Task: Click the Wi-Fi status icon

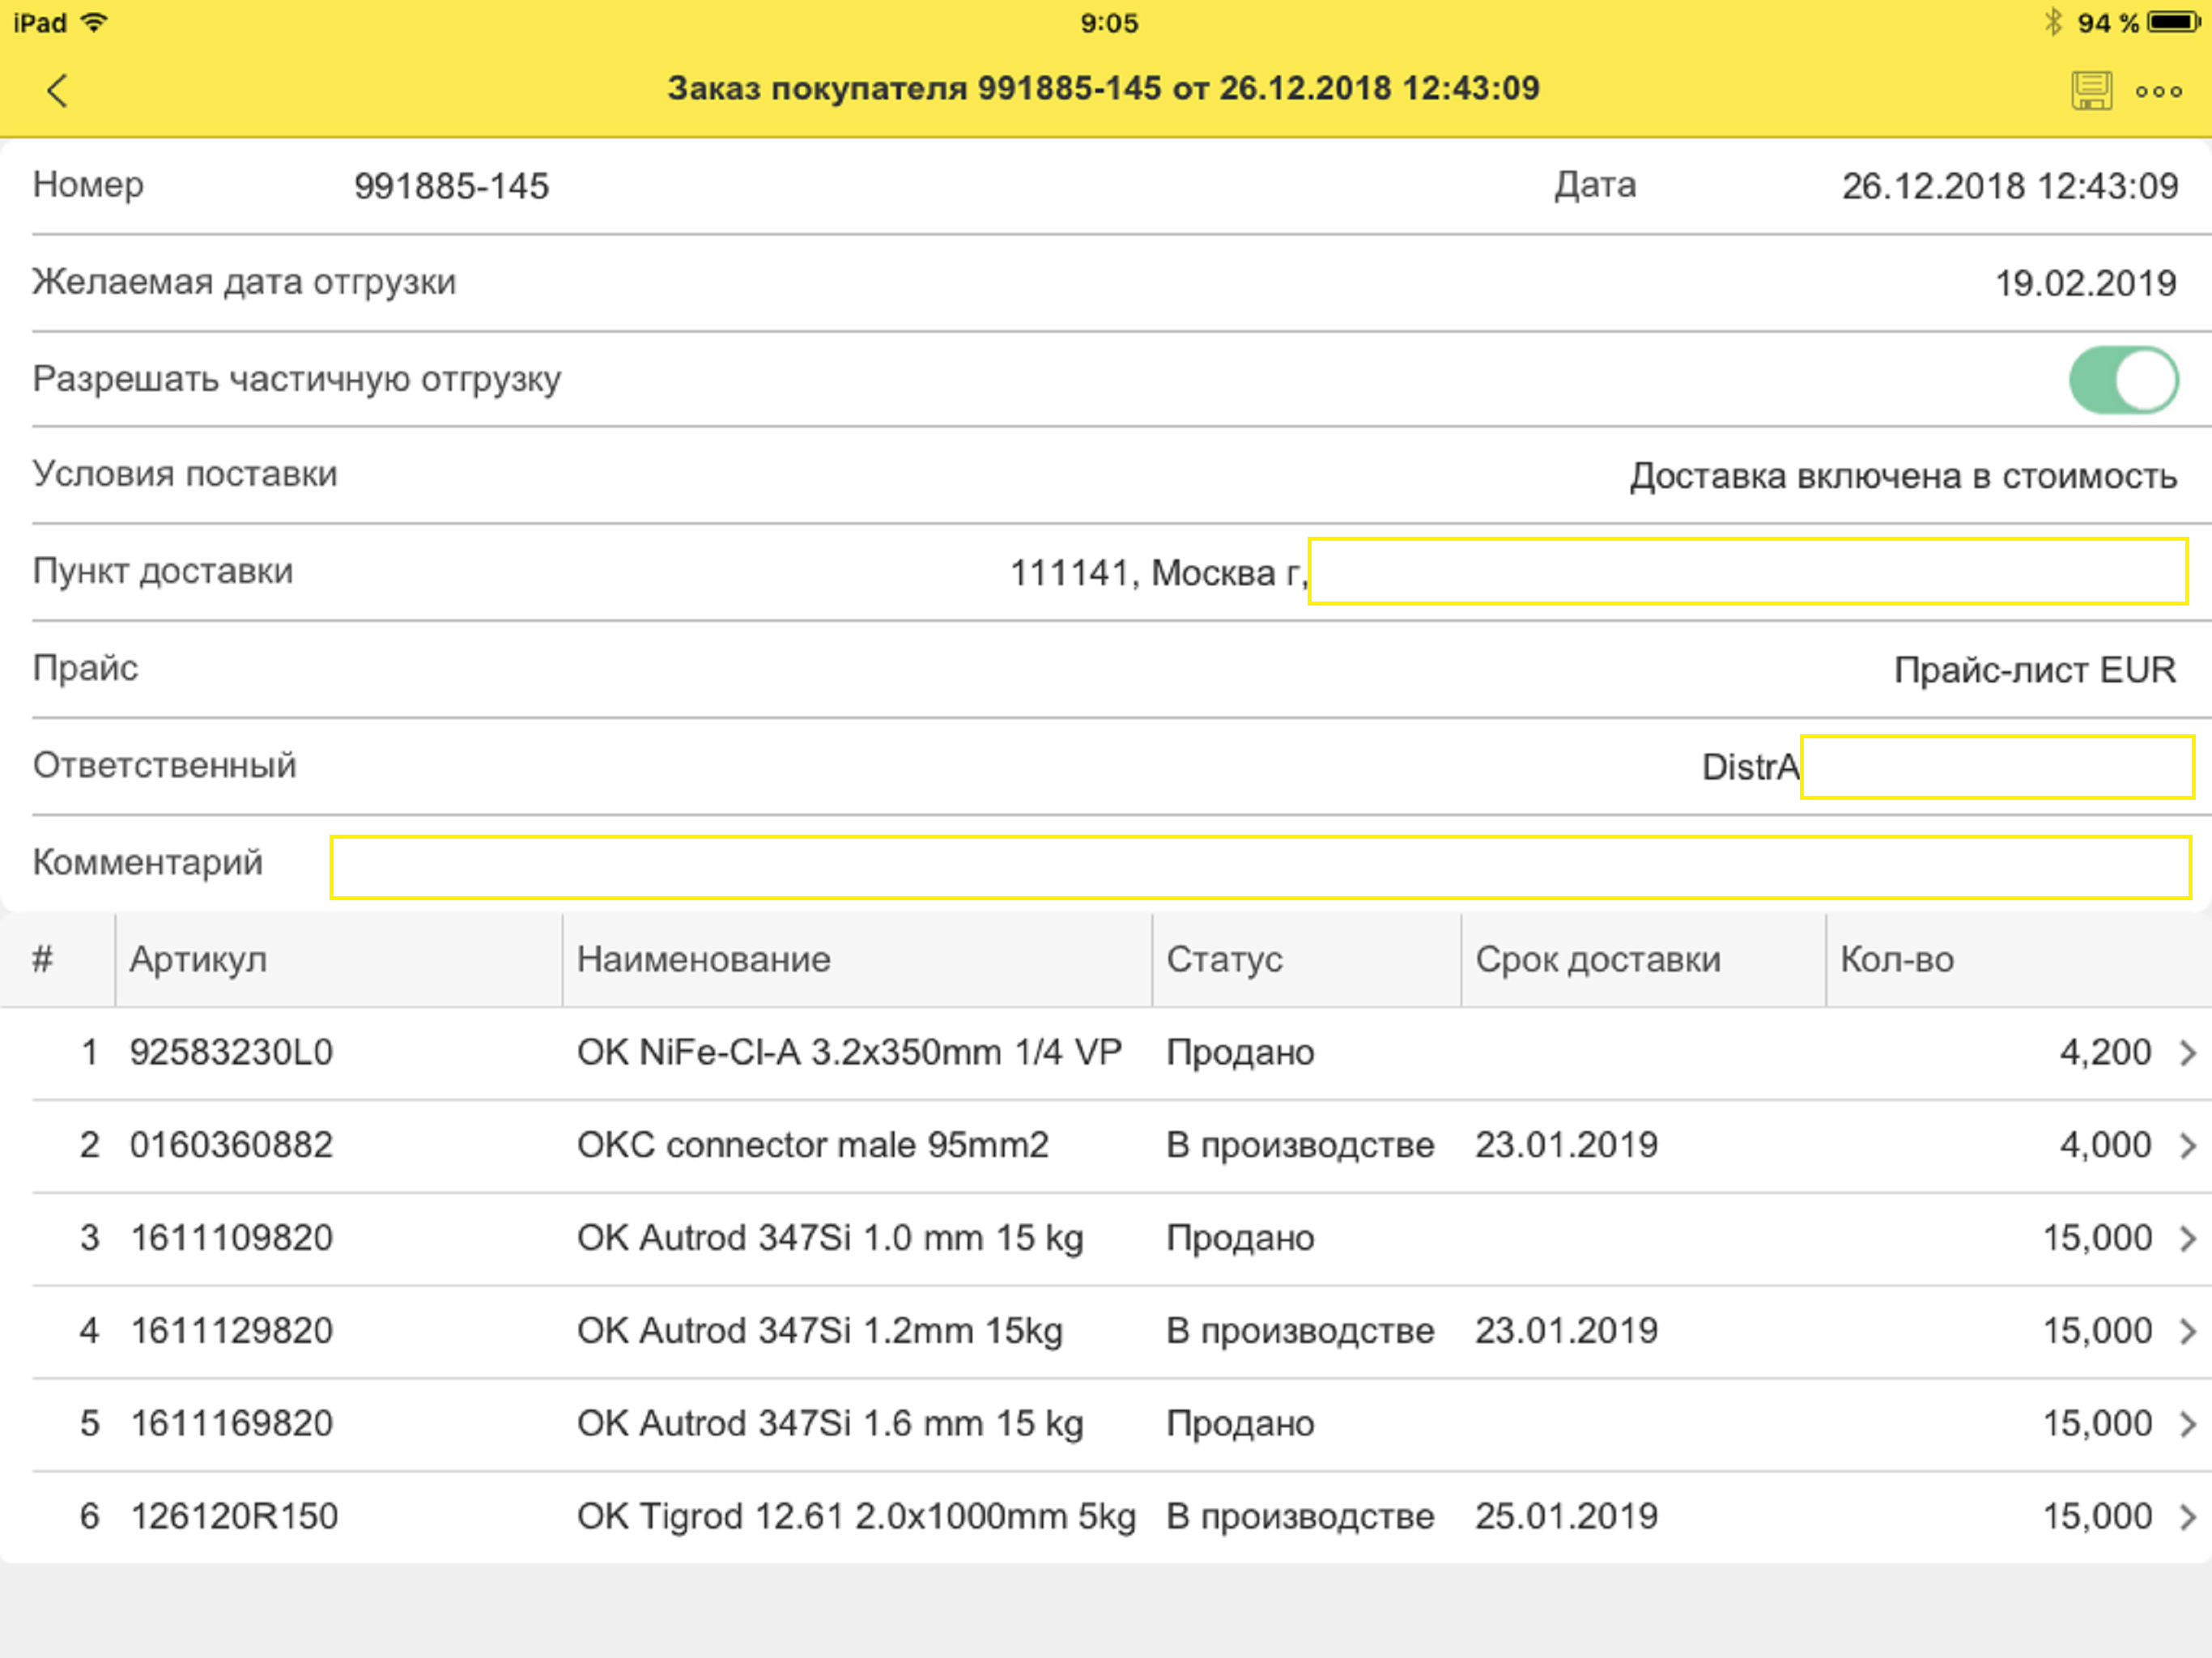Action: pyautogui.click(x=94, y=22)
